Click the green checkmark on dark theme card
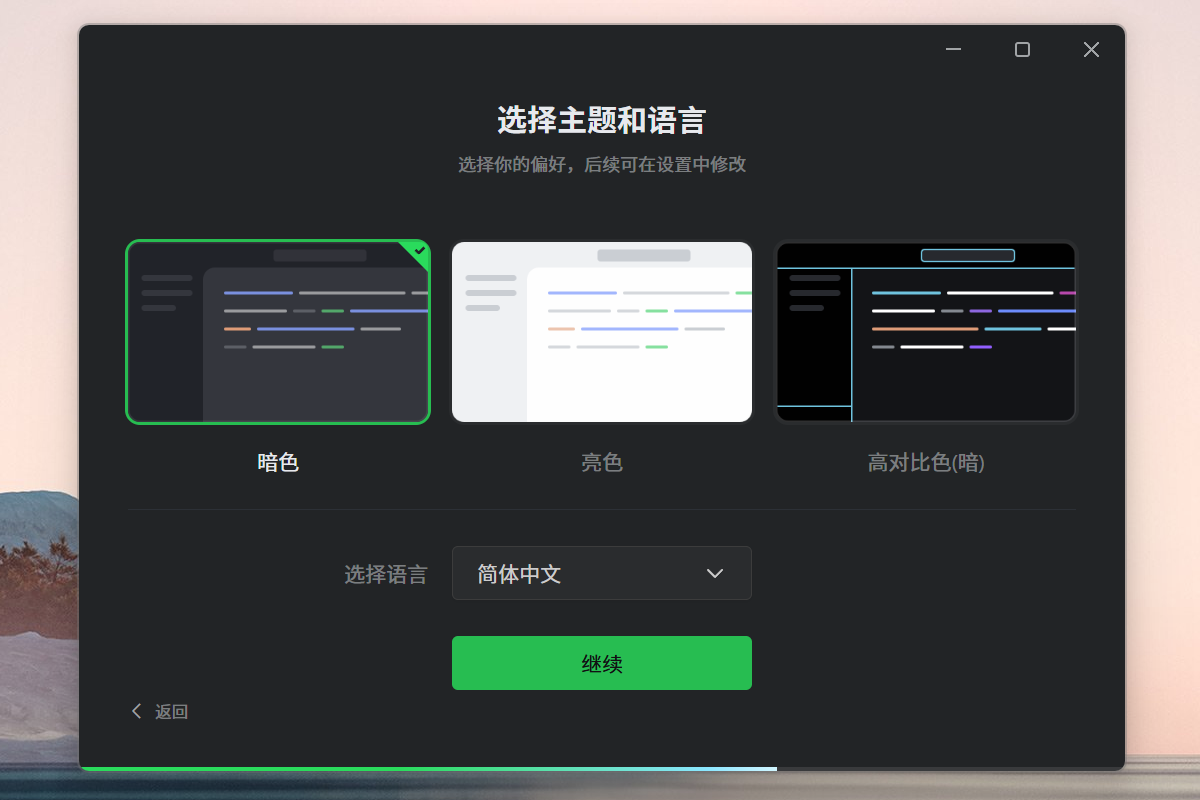Viewport: 1200px width, 800px height. tap(420, 251)
